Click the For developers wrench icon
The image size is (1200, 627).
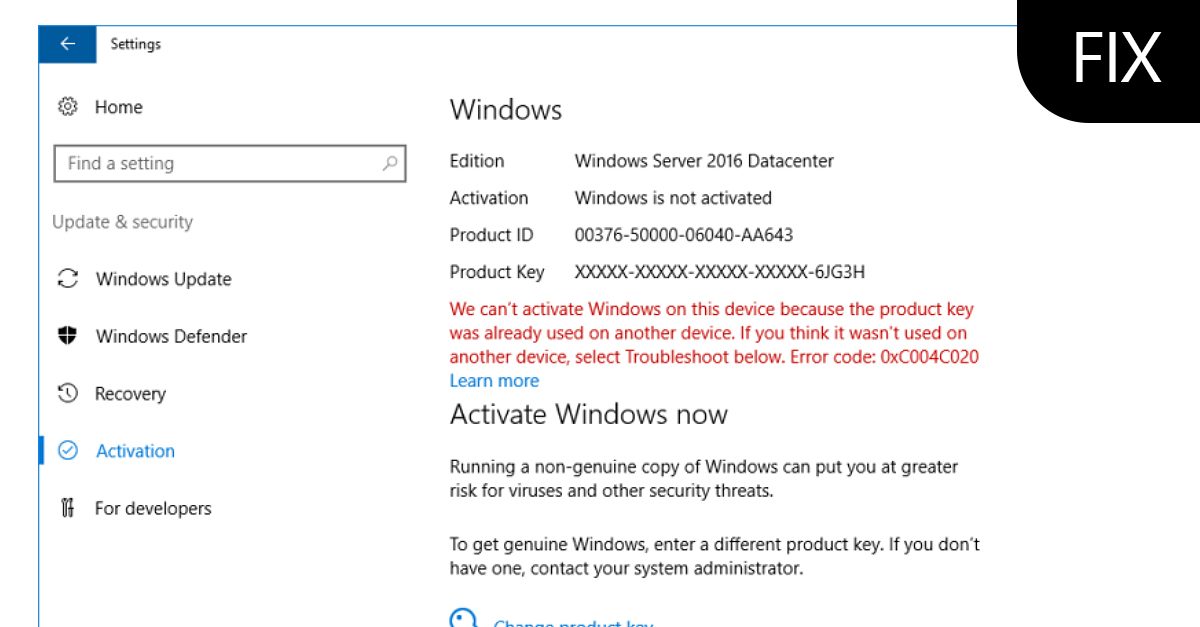(67, 508)
